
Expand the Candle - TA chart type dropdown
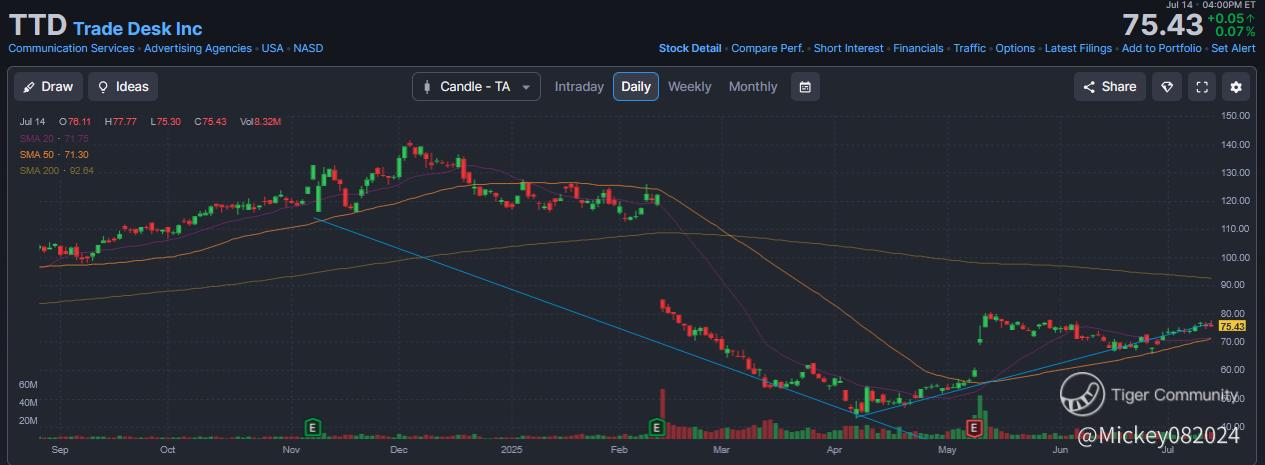point(476,87)
